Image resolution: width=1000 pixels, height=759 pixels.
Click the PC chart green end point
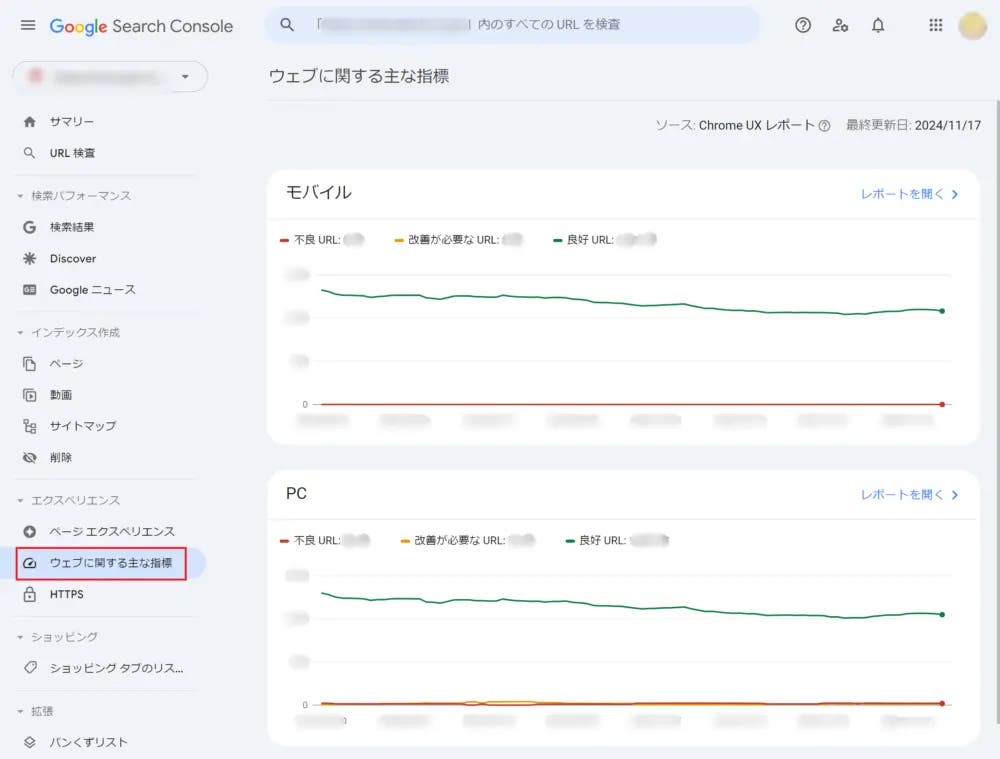(942, 615)
